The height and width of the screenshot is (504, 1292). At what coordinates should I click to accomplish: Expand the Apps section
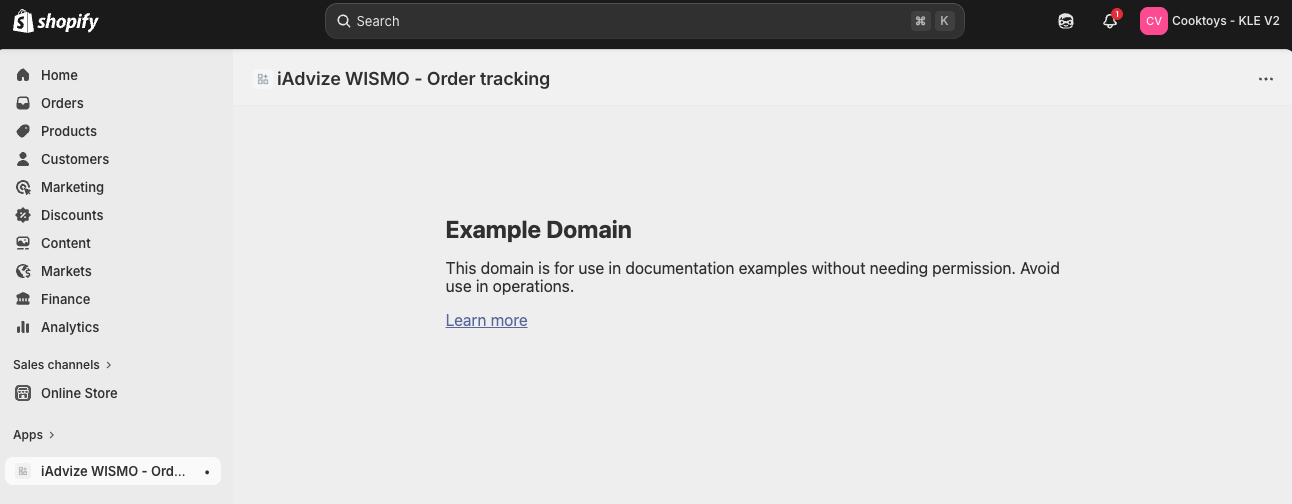(x=34, y=435)
